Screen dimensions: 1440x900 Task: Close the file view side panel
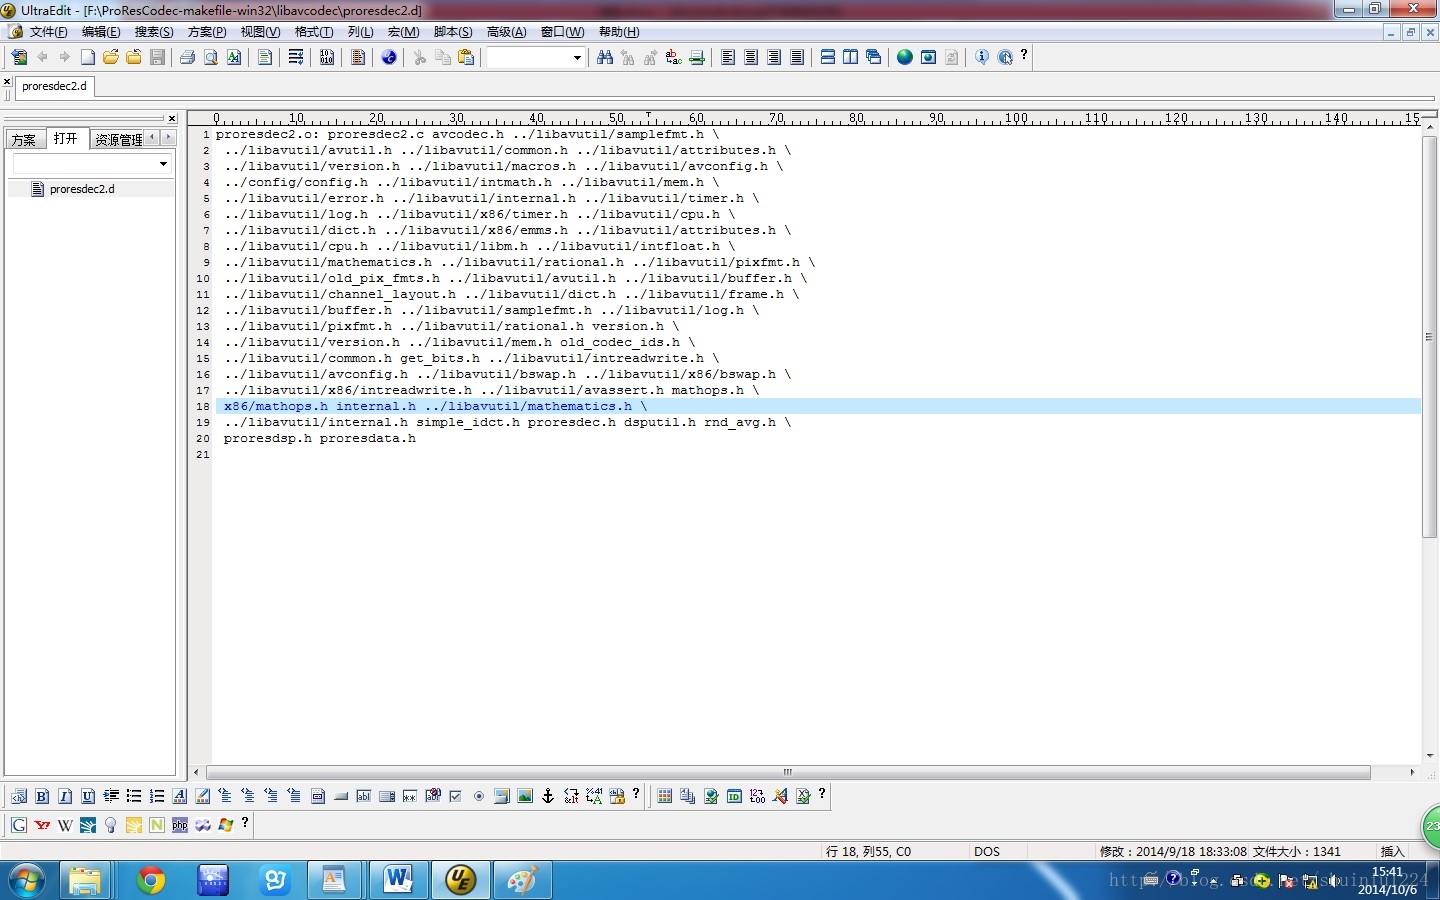click(x=172, y=119)
